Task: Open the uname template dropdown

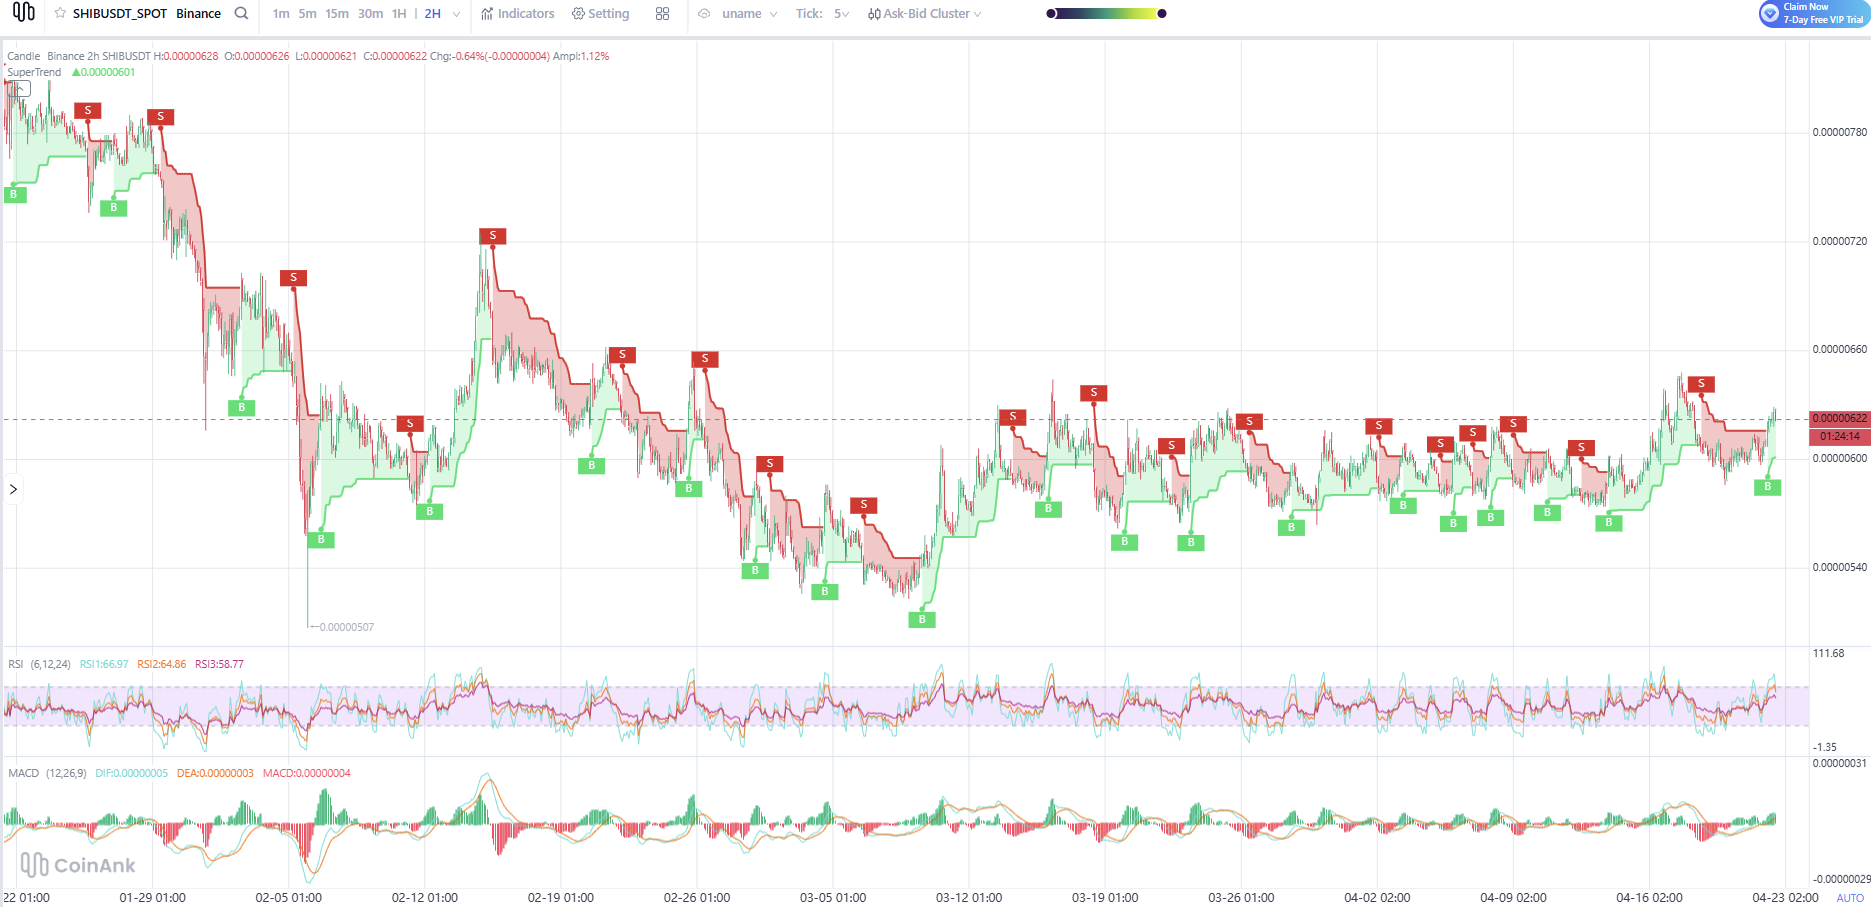Action: coord(749,14)
